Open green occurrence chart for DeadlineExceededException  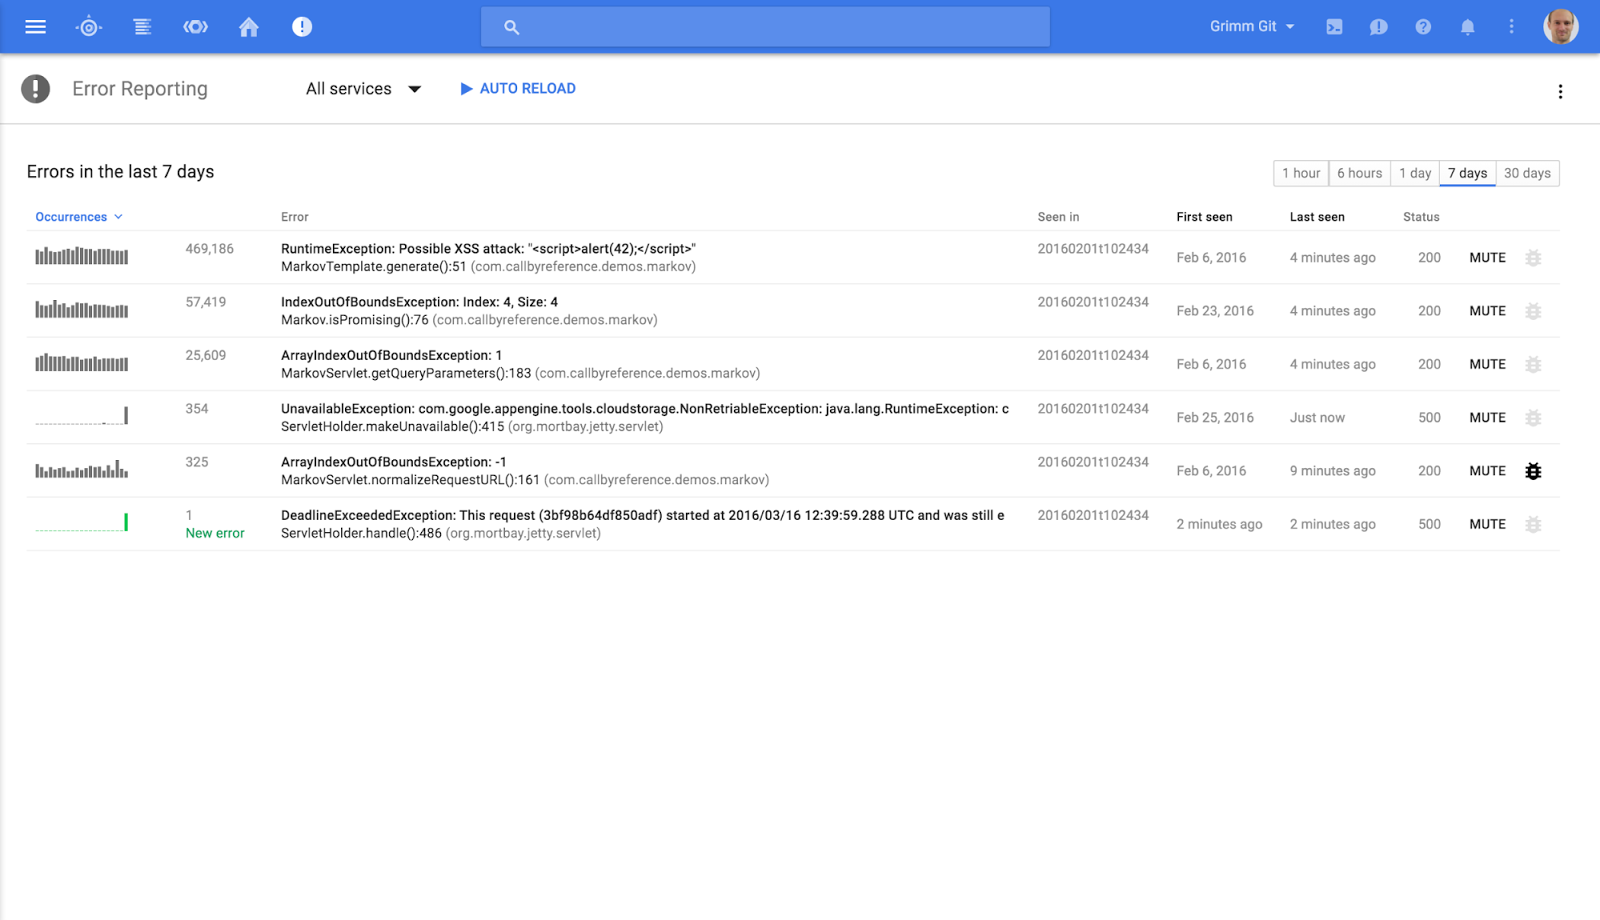(x=82, y=522)
